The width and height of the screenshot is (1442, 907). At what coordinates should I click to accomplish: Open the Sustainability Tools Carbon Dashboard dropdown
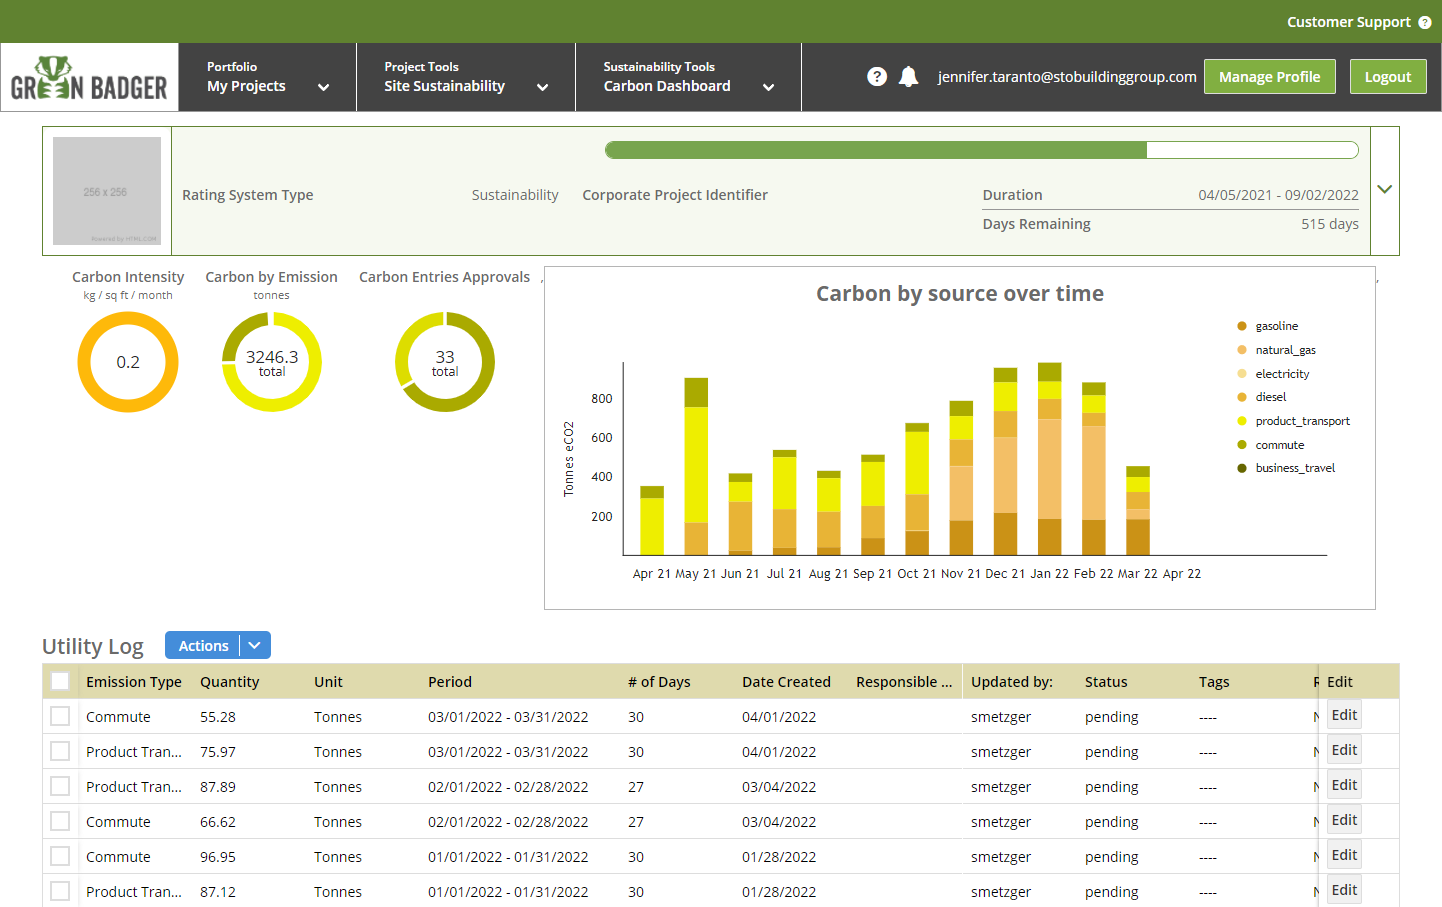(x=689, y=77)
